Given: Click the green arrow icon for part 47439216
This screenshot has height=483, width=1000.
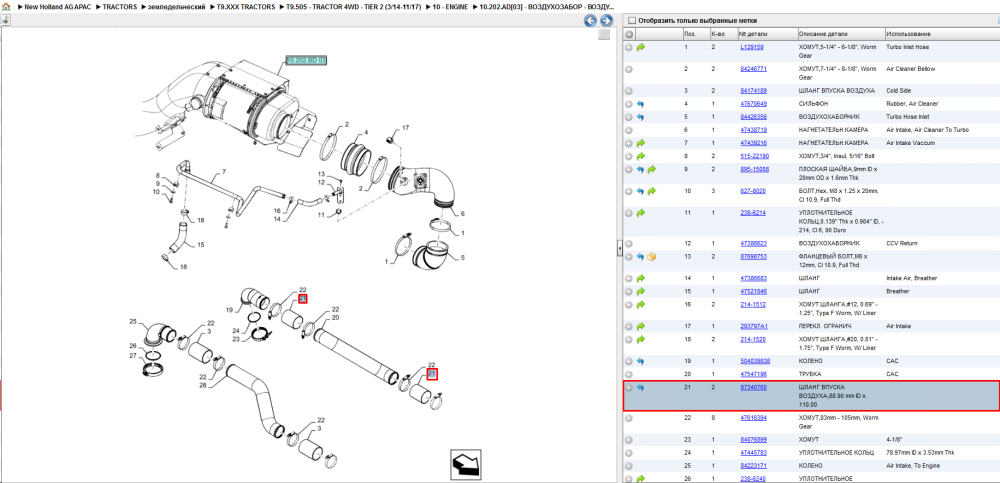Looking at the screenshot, I should [x=641, y=143].
